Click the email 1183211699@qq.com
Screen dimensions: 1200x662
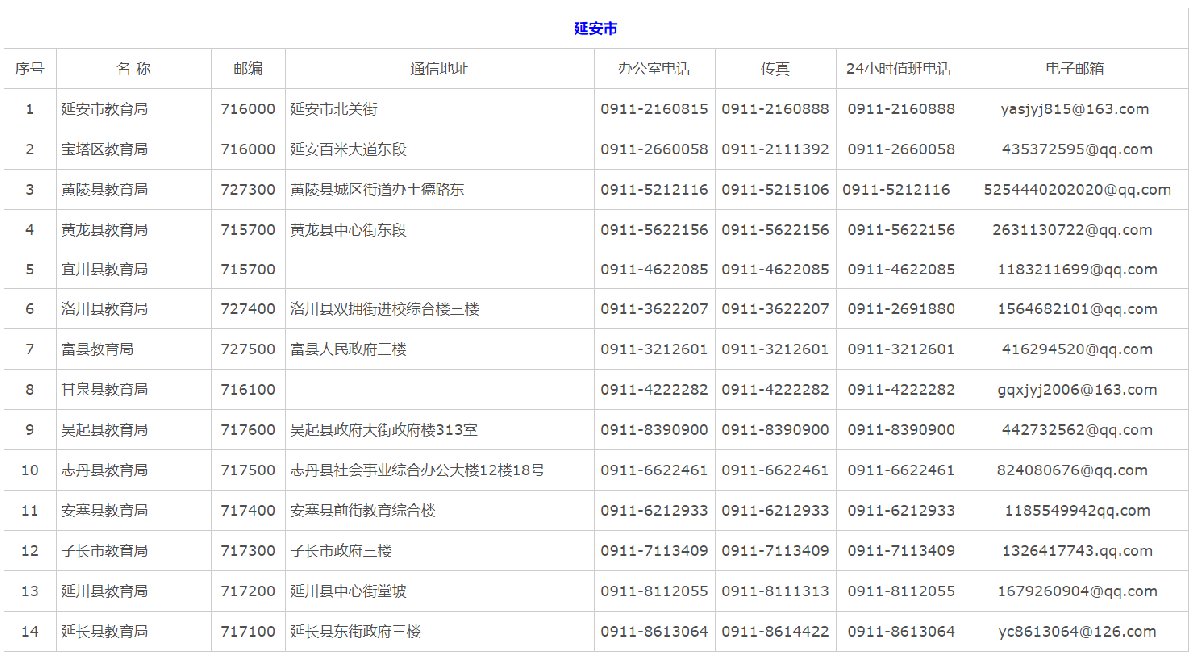[x=1077, y=269]
